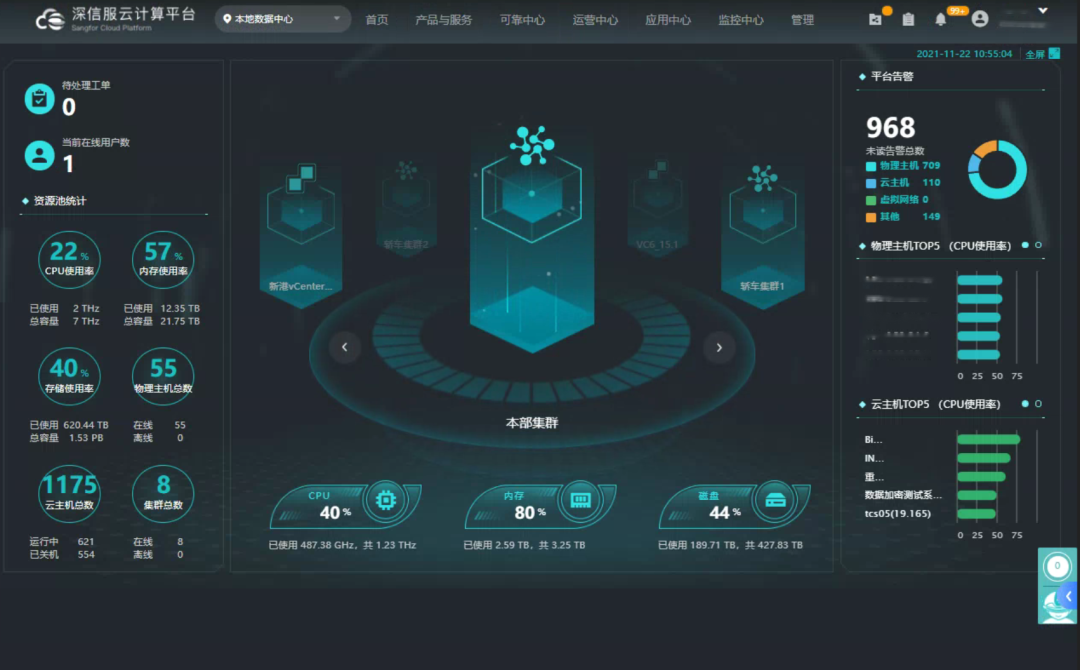1080x670 pixels.
Task: Open the clipboard tasks icon in header
Action: pos(908,19)
